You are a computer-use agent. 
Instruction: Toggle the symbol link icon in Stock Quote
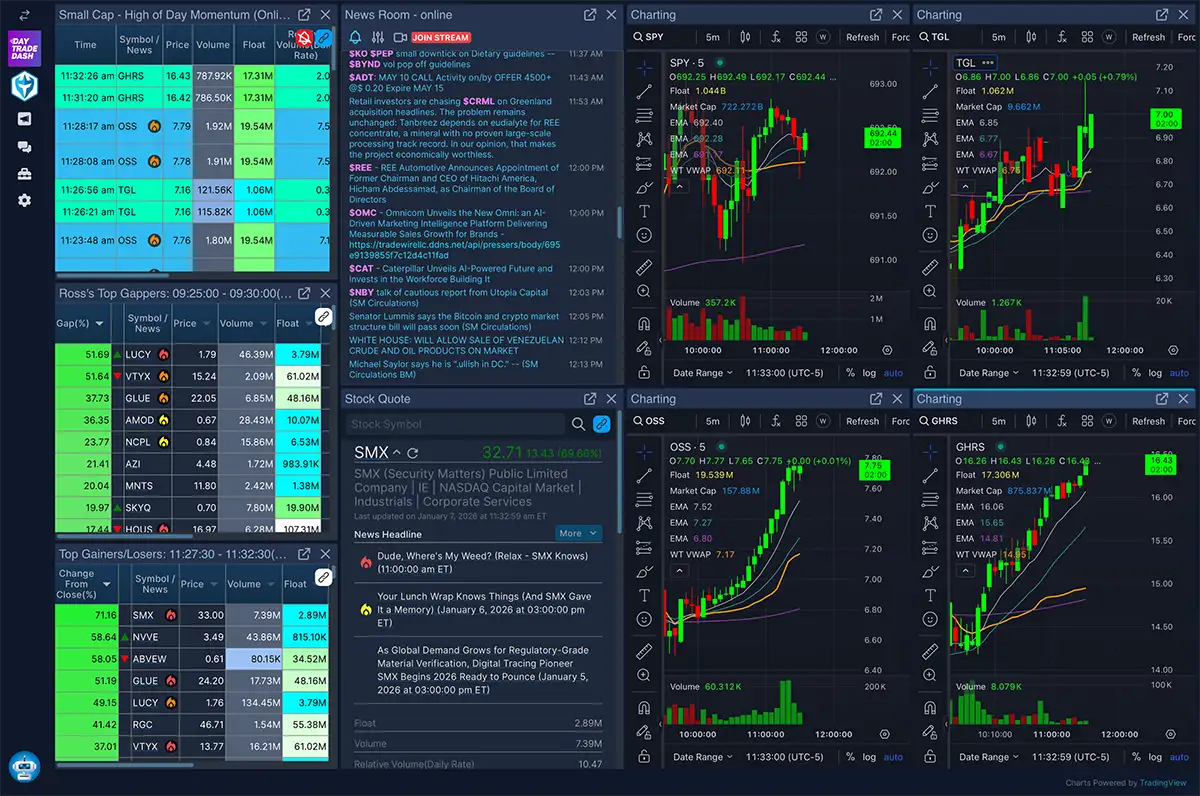tap(602, 424)
